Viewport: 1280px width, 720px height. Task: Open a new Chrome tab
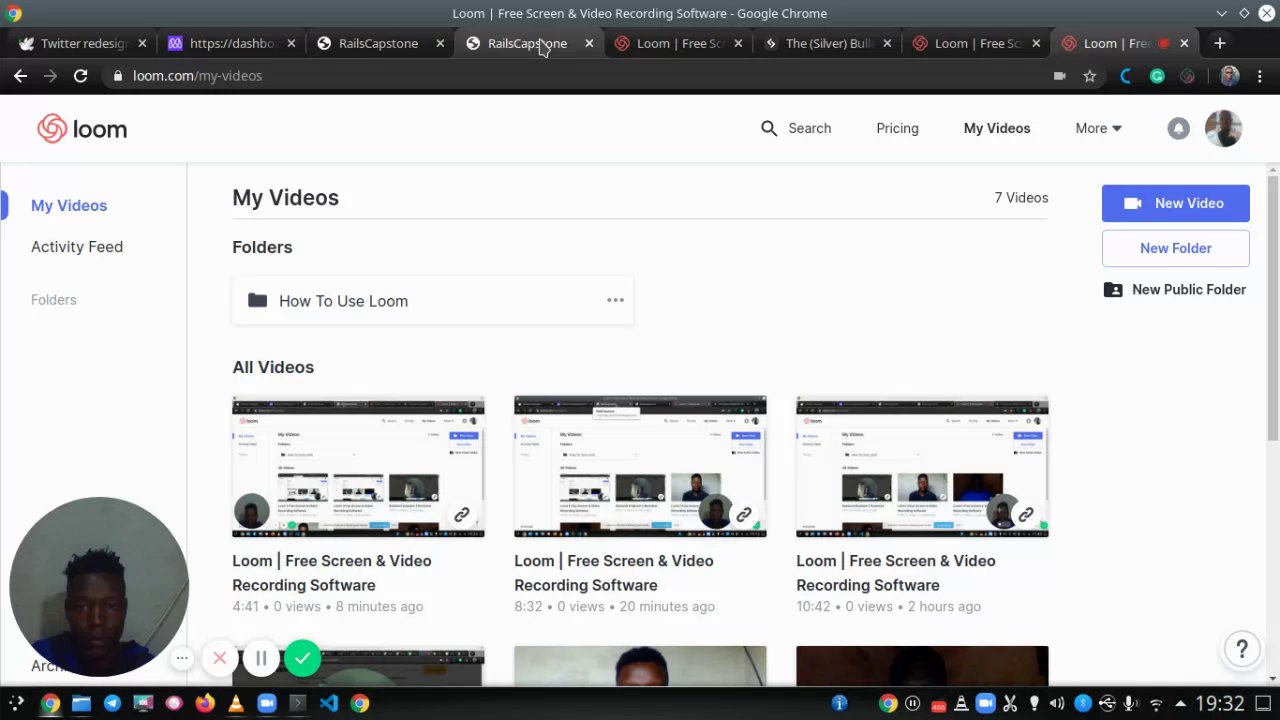pos(1219,43)
